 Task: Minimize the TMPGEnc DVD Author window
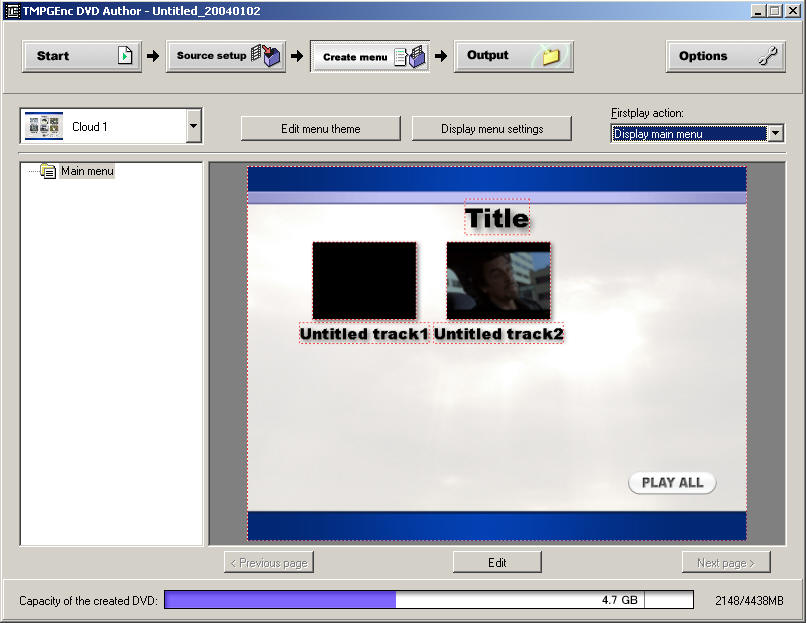point(757,11)
